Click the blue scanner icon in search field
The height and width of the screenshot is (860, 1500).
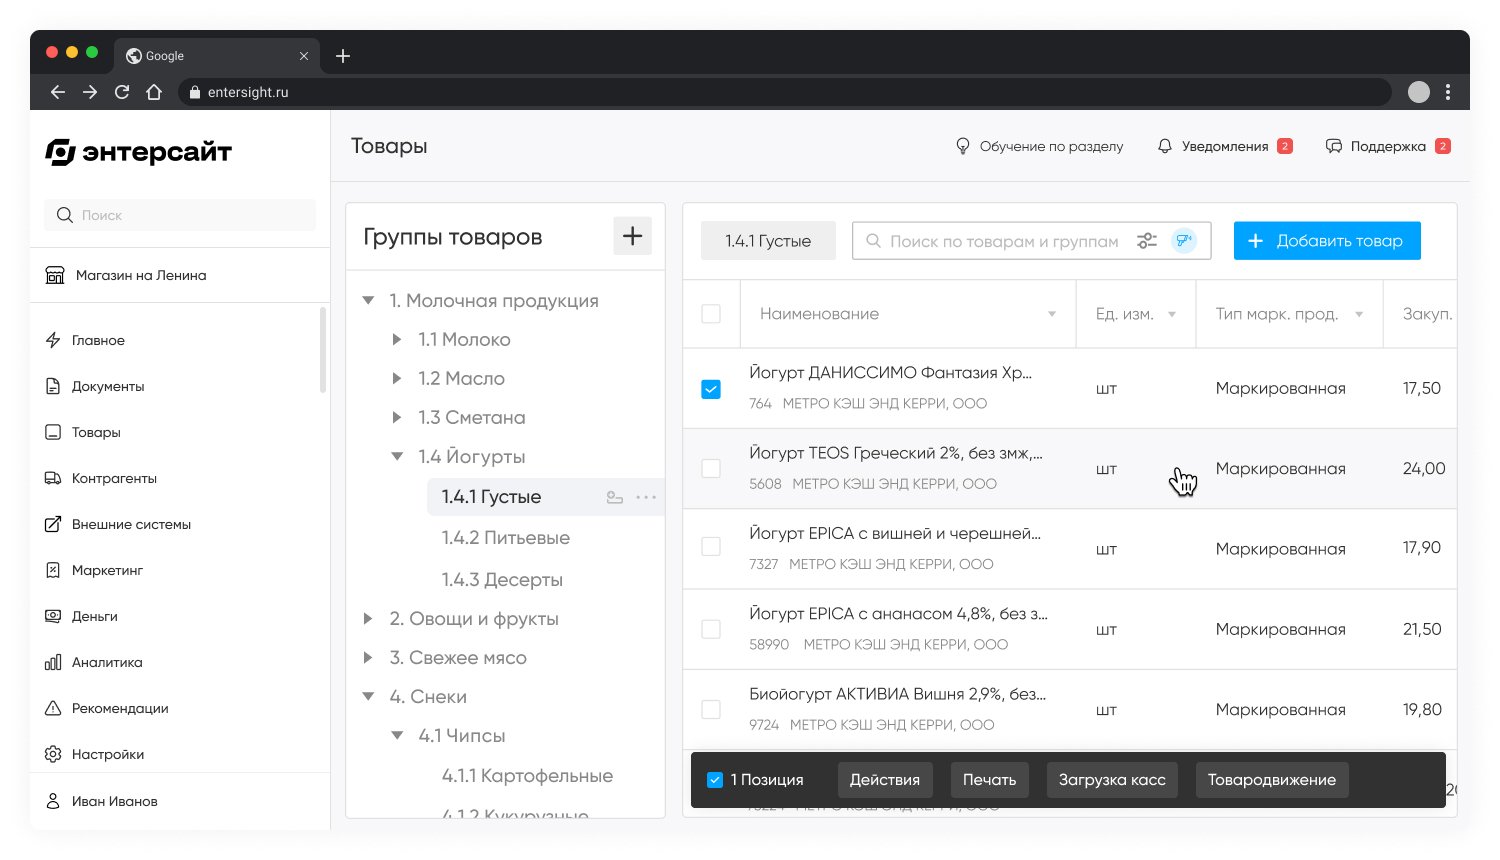(x=1184, y=241)
